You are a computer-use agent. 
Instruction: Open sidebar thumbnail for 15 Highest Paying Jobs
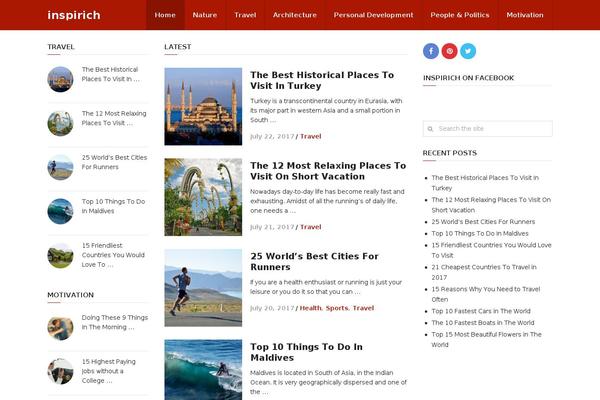pos(60,371)
